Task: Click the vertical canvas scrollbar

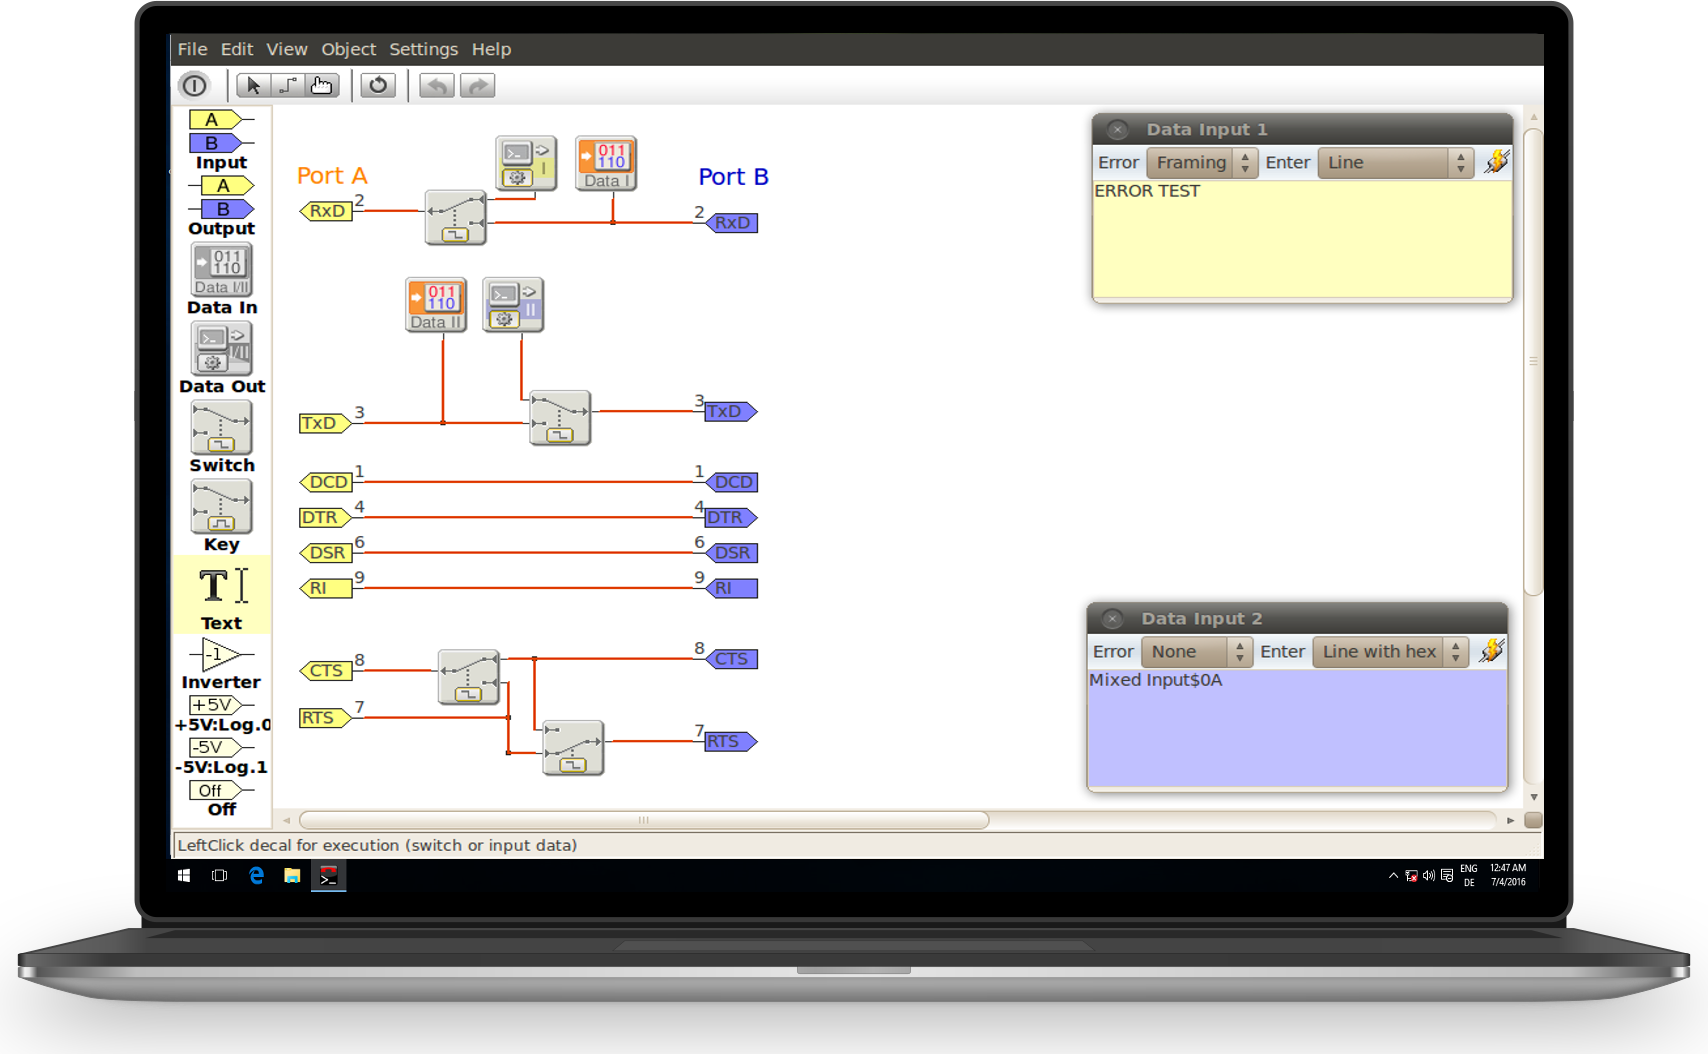Action: [1533, 360]
